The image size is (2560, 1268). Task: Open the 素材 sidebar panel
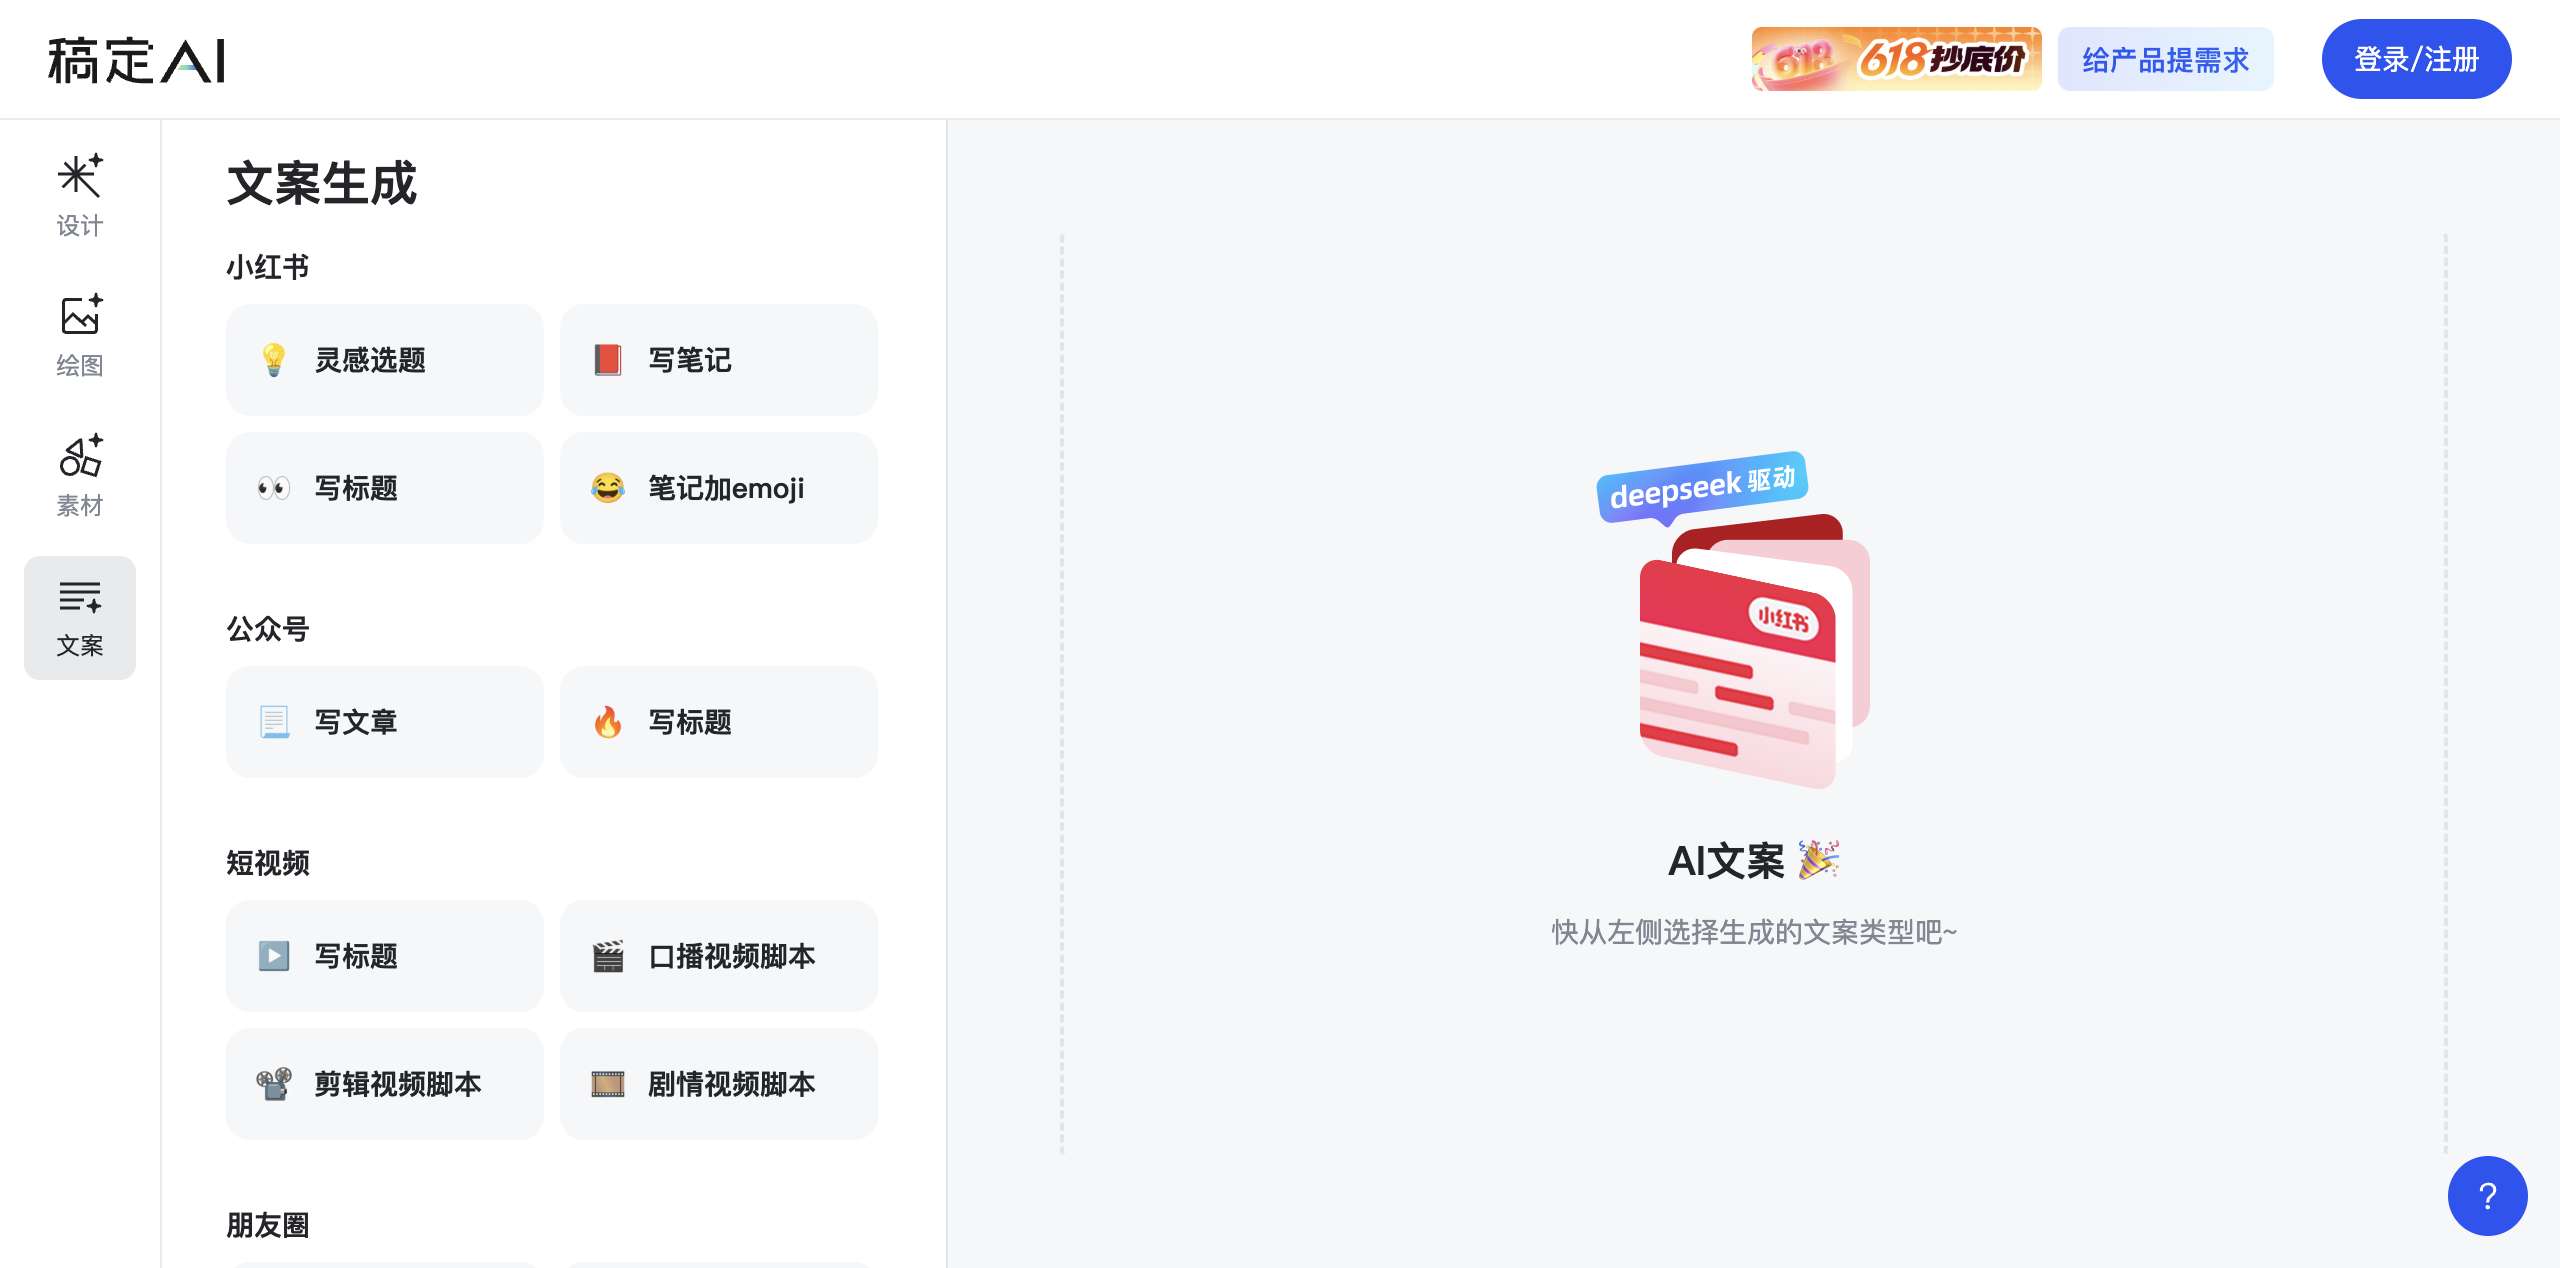pos(79,475)
